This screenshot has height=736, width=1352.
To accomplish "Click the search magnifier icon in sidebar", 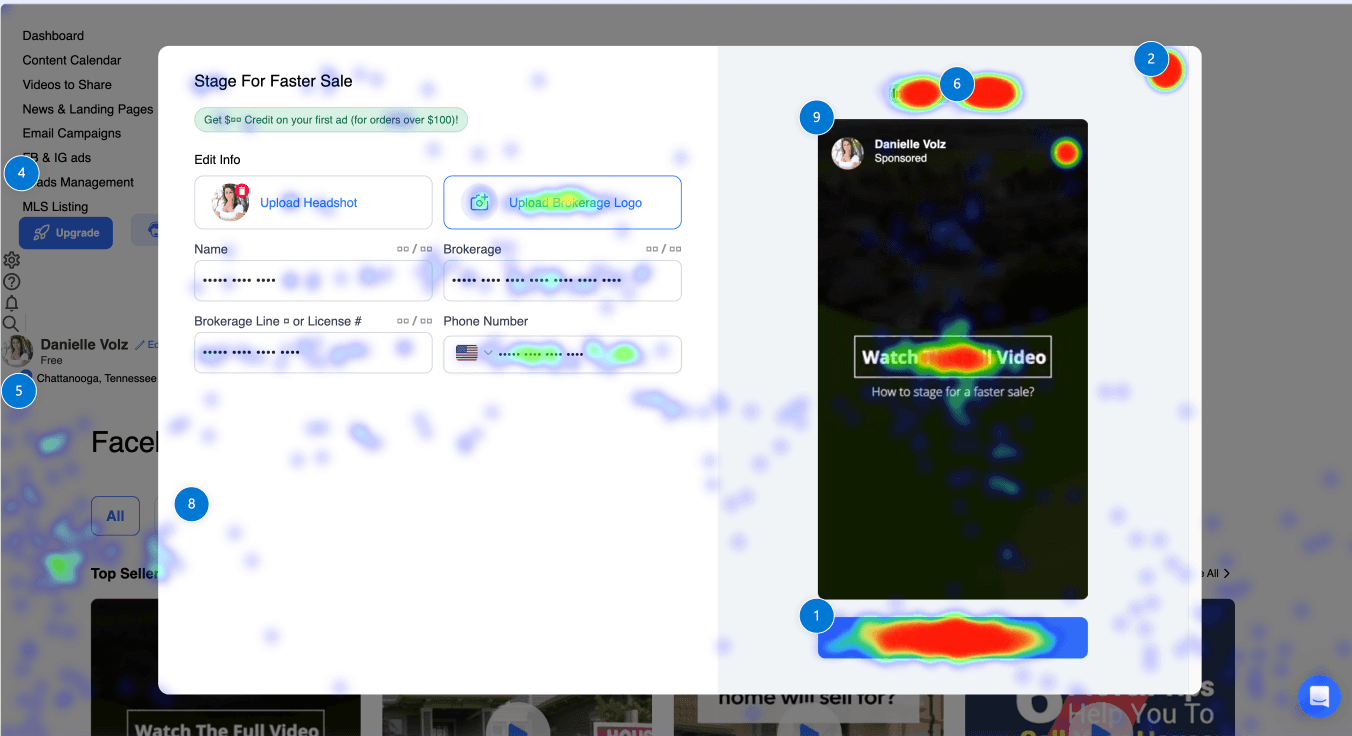I will [11, 324].
